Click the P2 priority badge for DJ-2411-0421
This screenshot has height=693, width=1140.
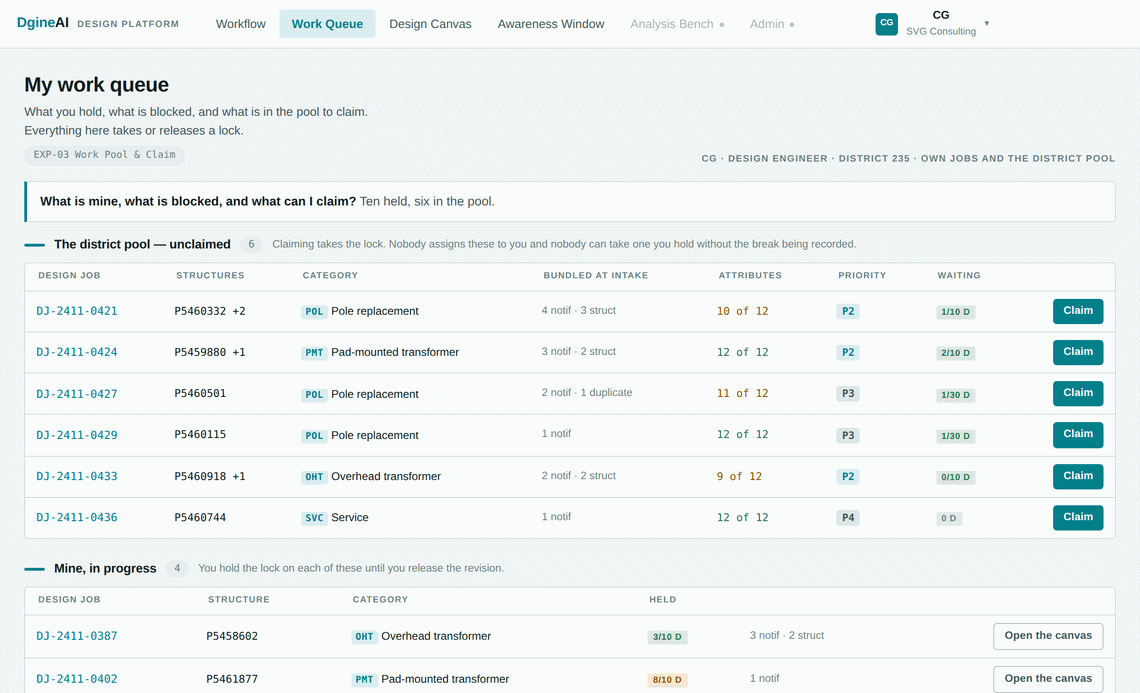point(848,311)
